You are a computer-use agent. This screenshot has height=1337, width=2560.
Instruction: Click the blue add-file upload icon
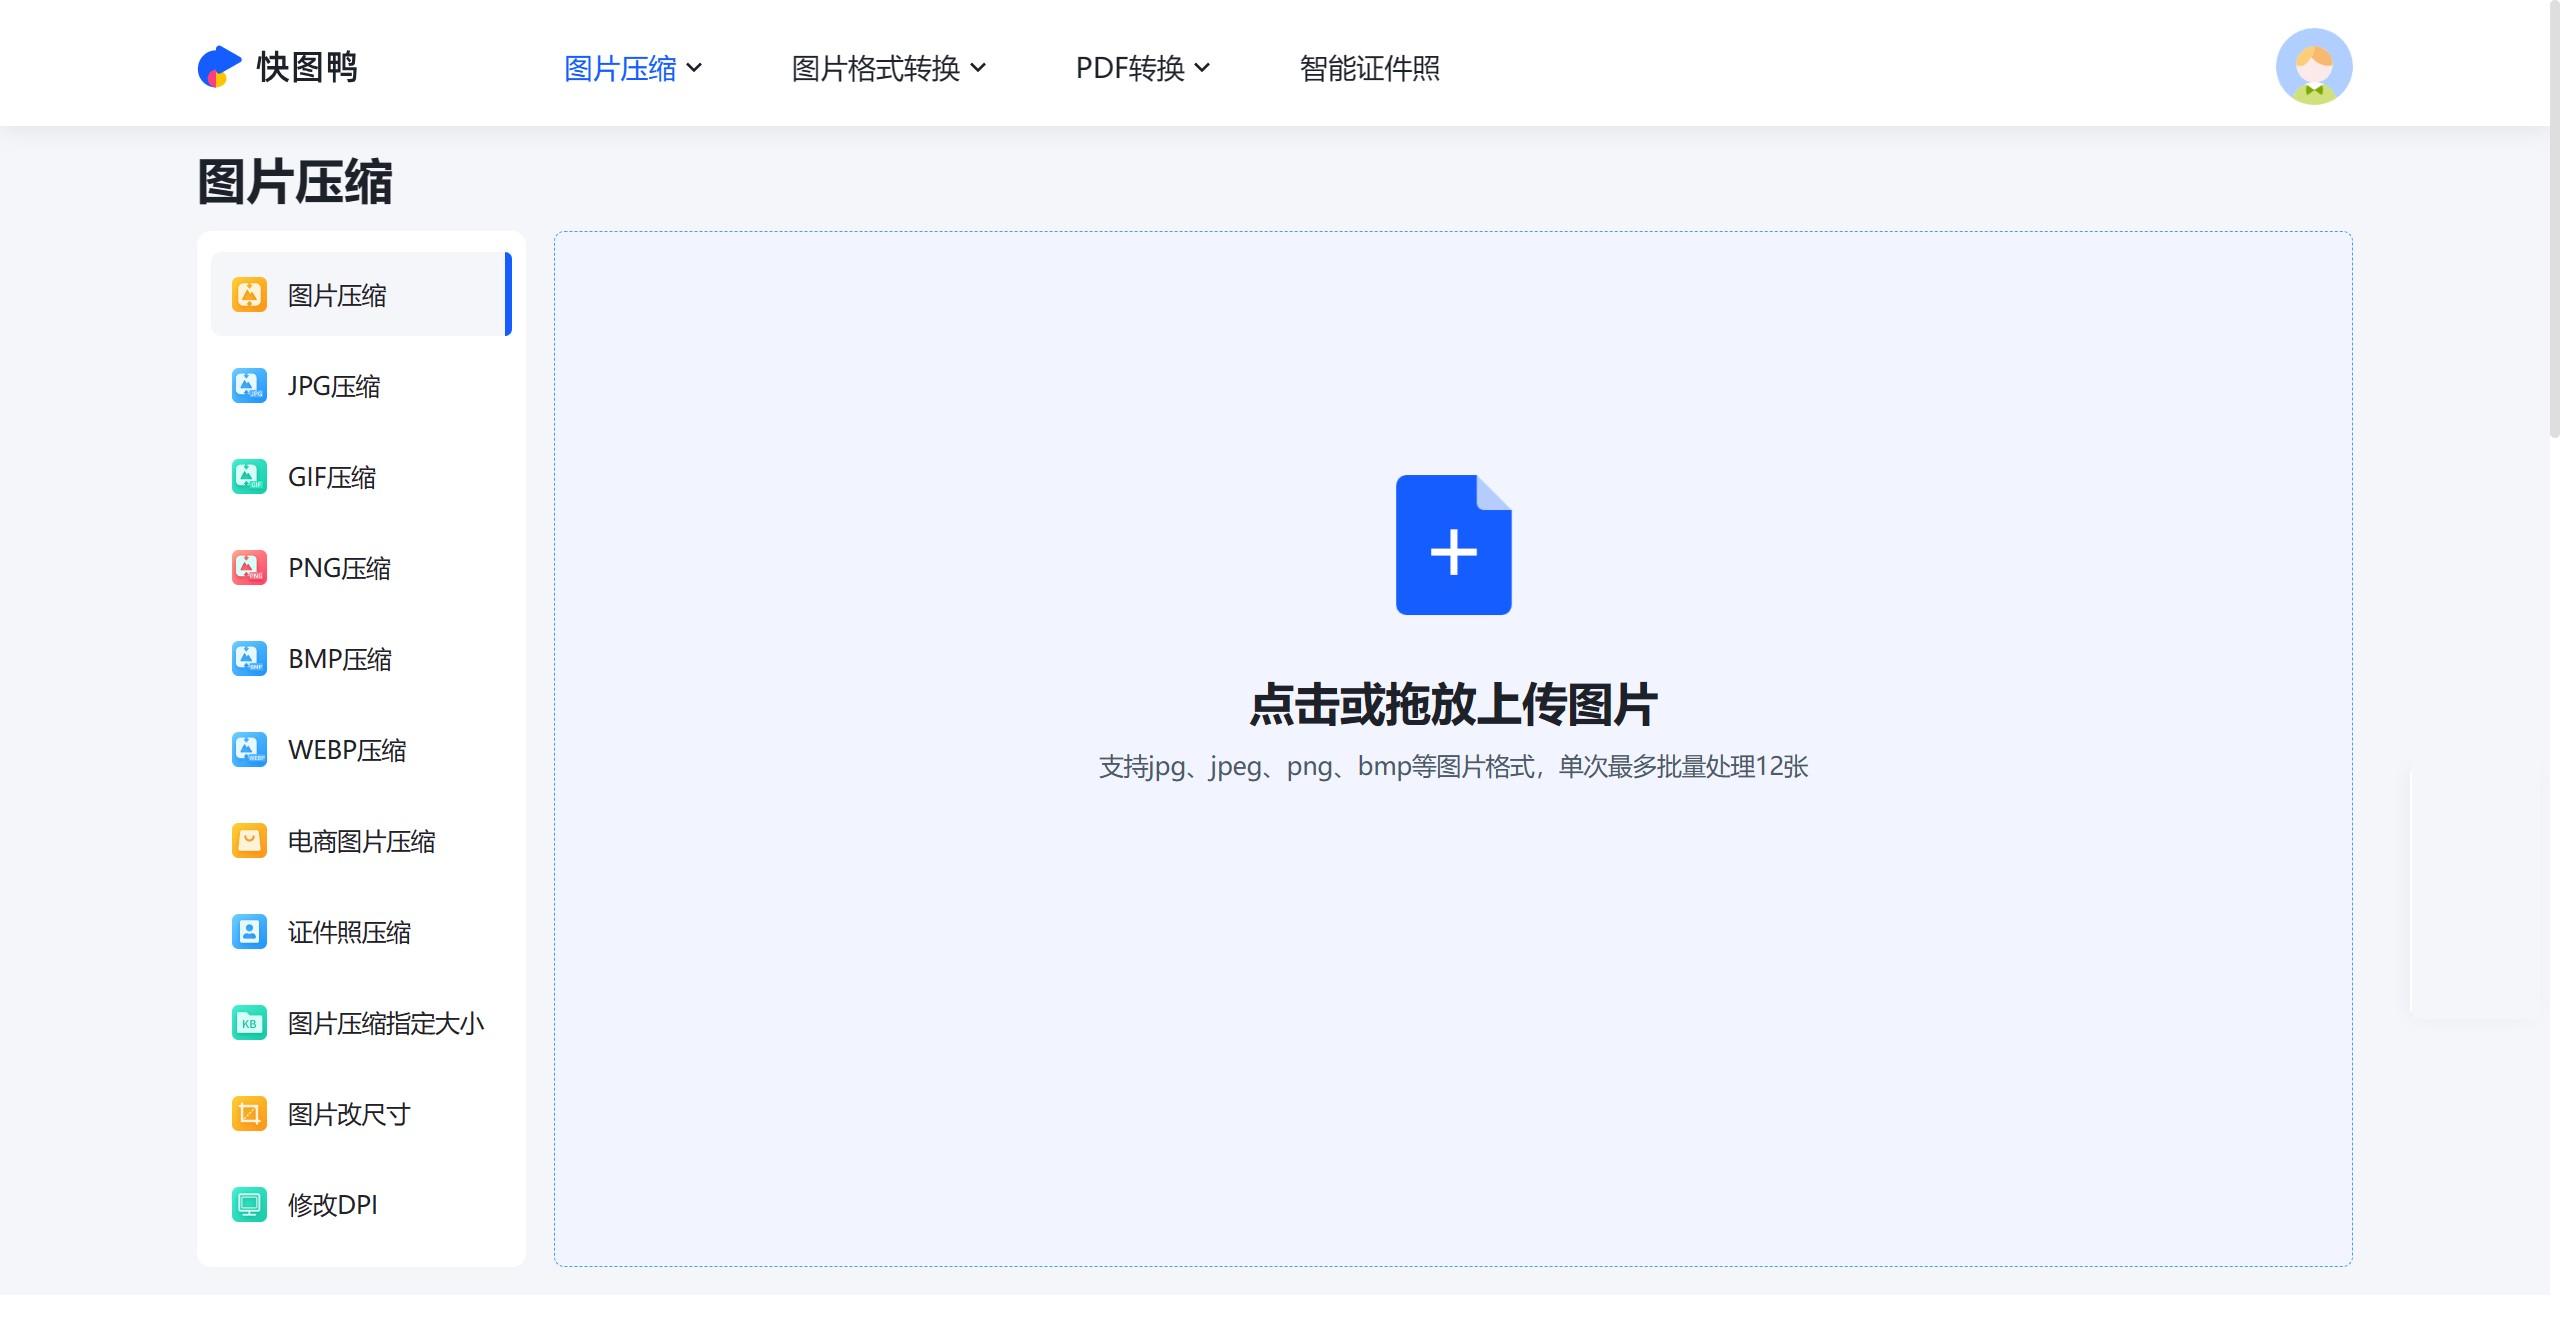tap(1453, 545)
